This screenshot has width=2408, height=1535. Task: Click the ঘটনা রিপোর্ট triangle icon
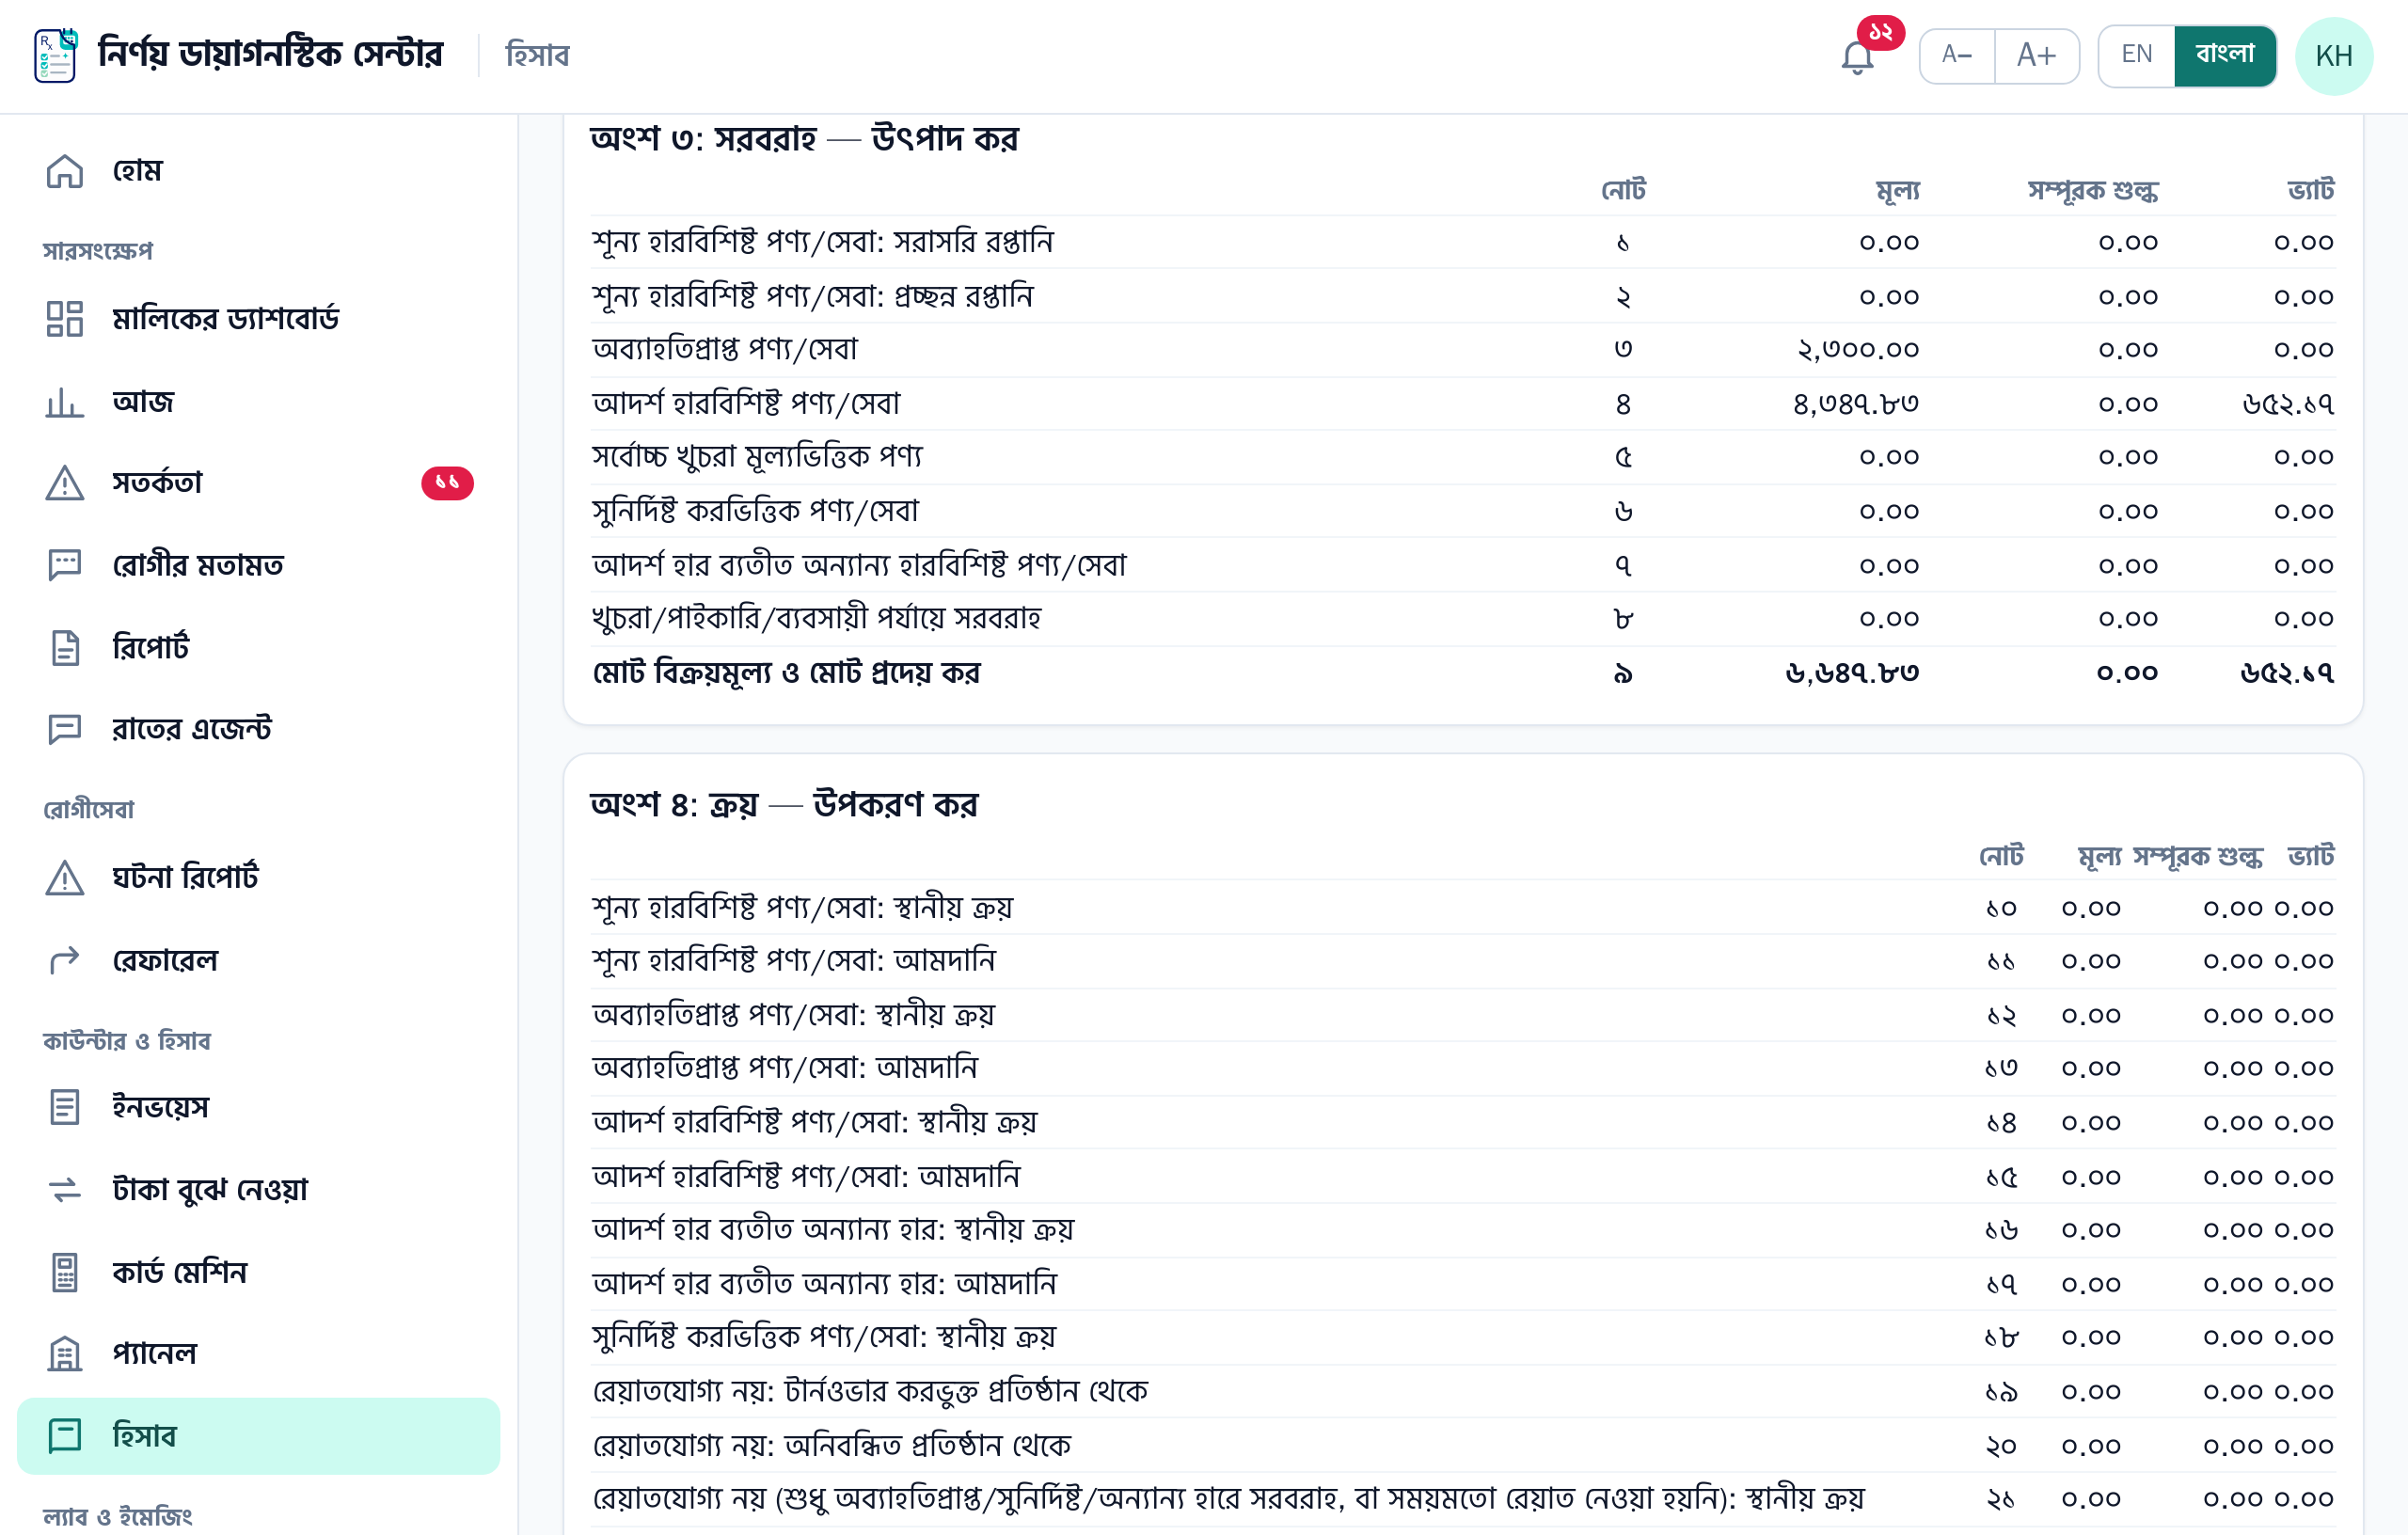click(x=65, y=877)
